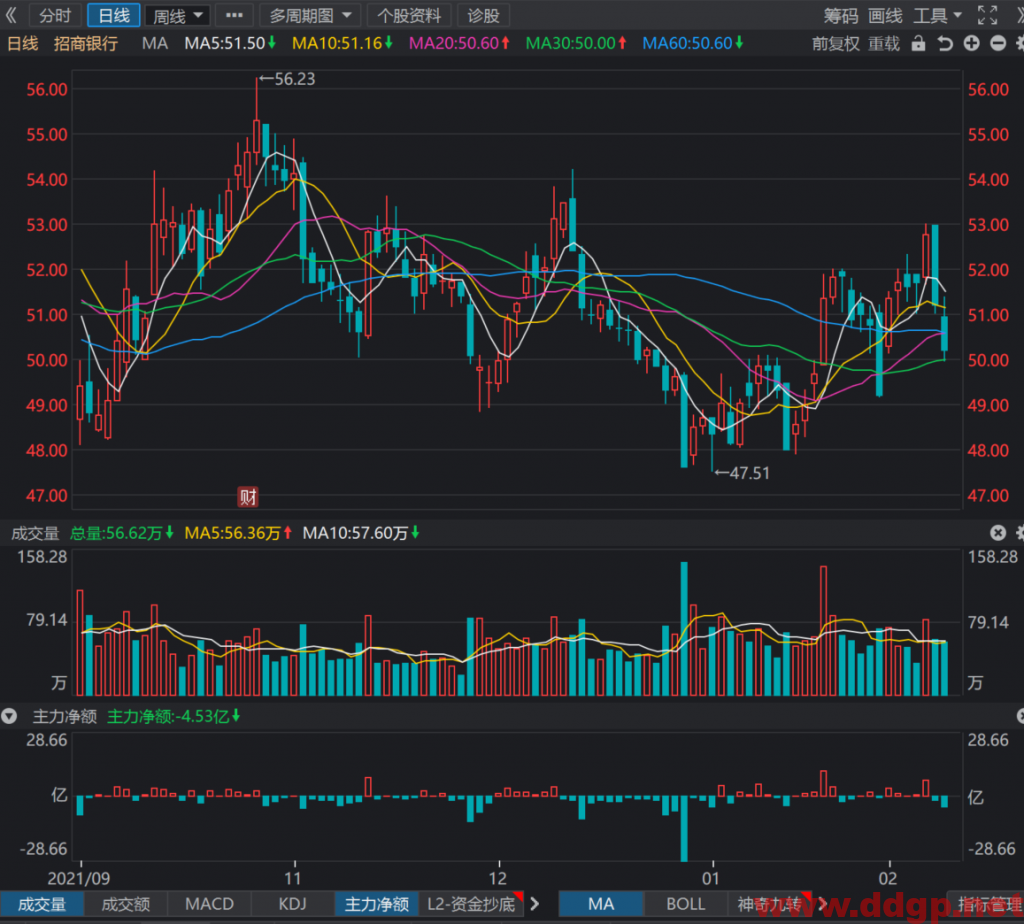Image resolution: width=1024 pixels, height=924 pixels.
Task: Click the left axis 50.00 price label
Action: pos(46,360)
